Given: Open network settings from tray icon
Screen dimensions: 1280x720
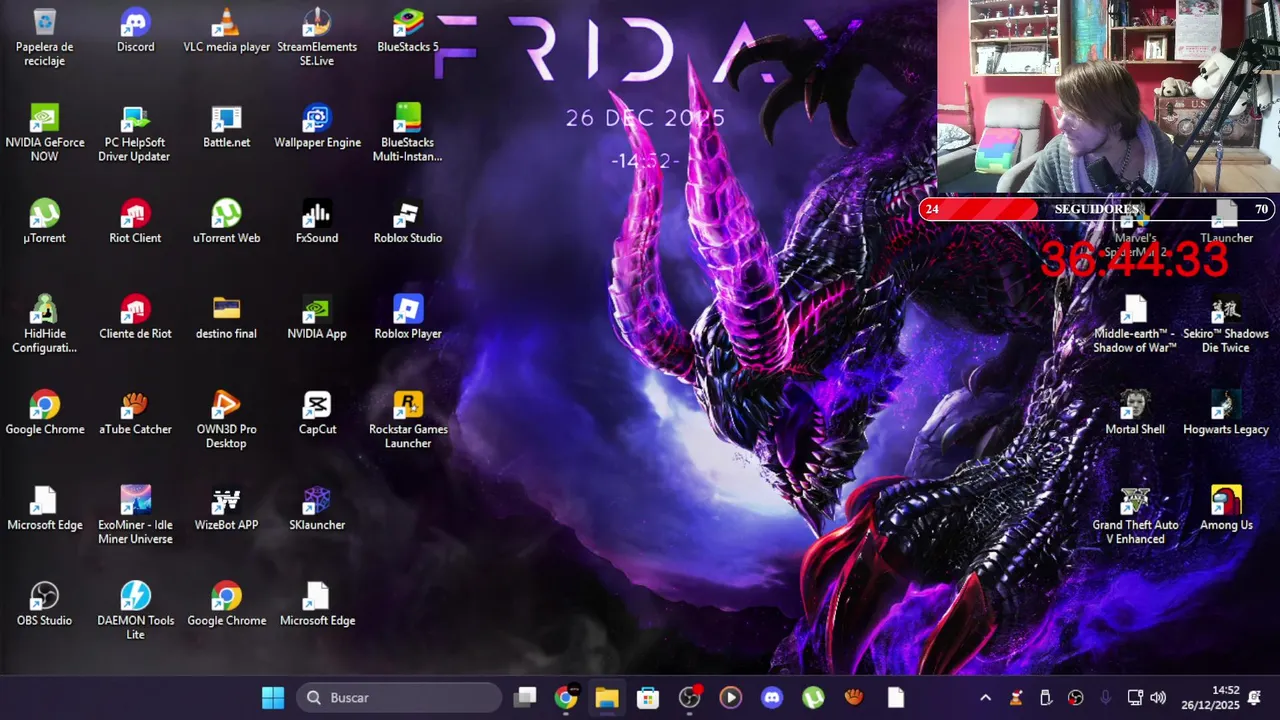Looking at the screenshot, I should [1135, 698].
